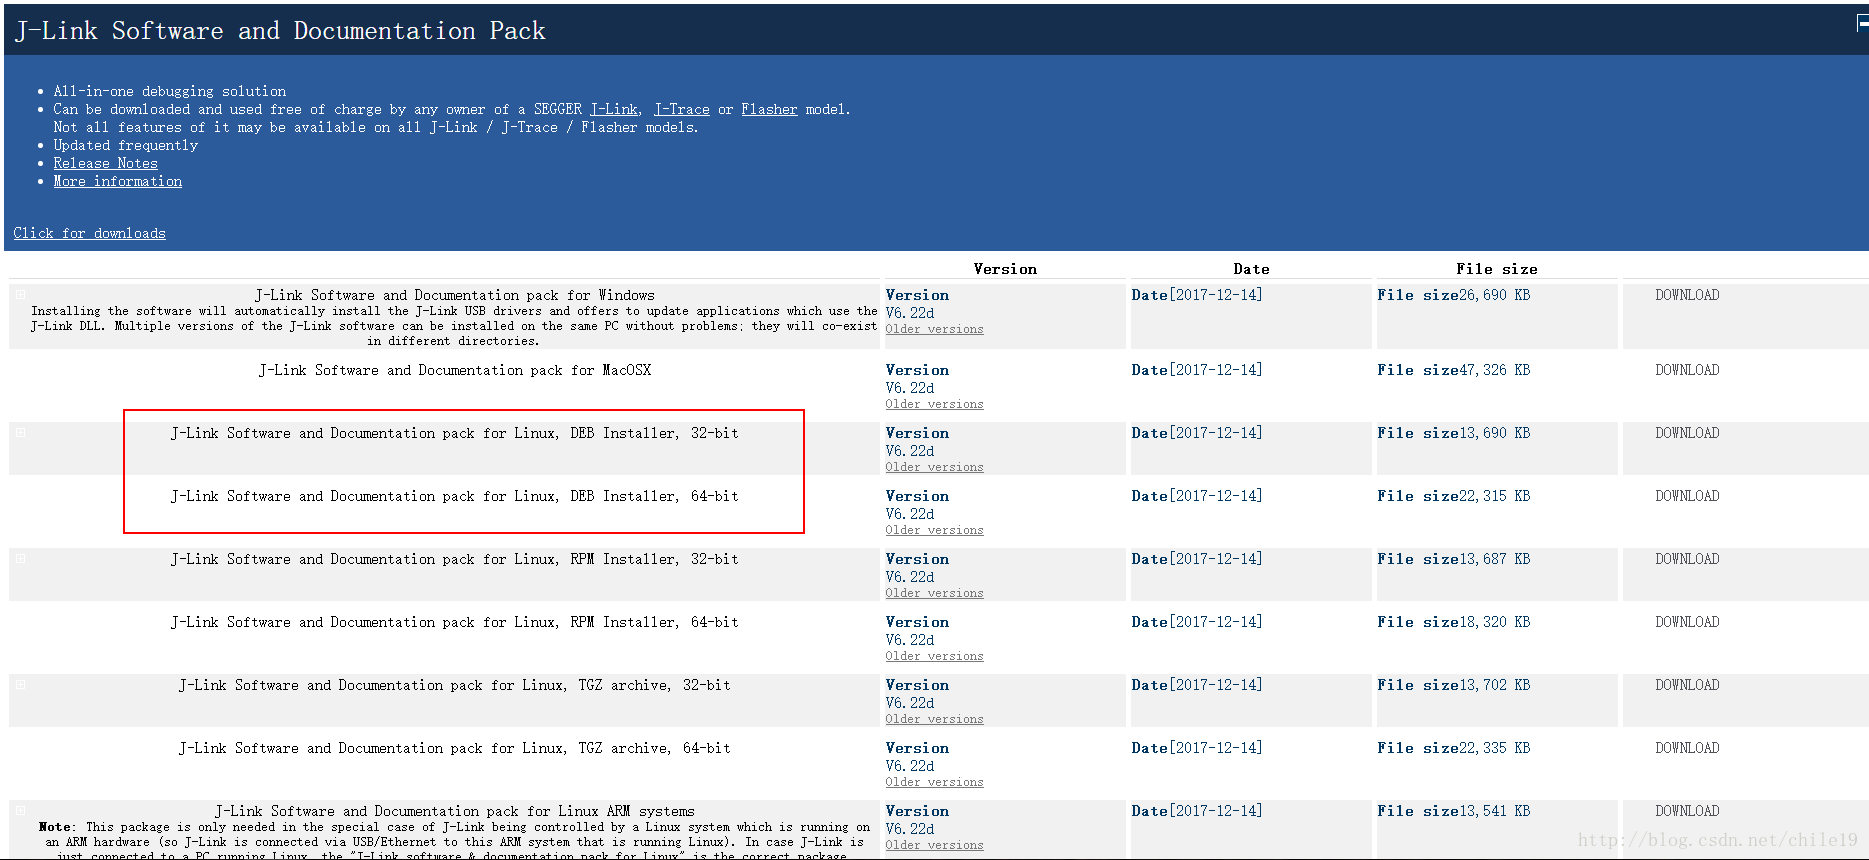Click the Windows installation description paragraph
1869x860 pixels.
(x=454, y=326)
